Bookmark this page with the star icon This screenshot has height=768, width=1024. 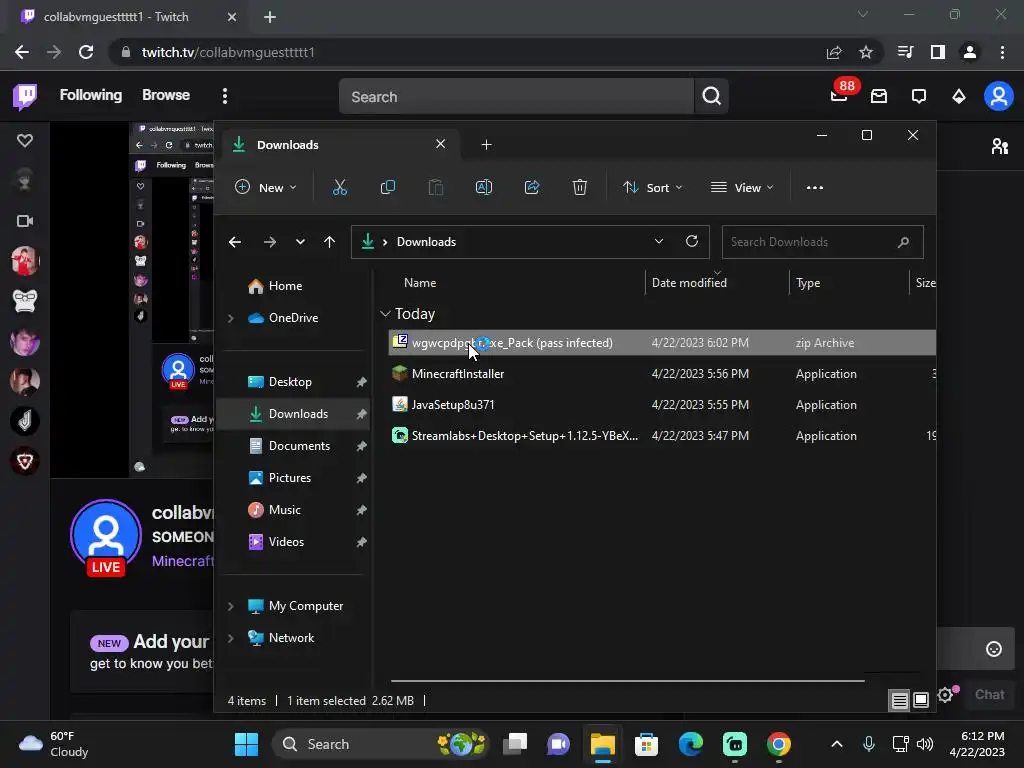pos(866,52)
